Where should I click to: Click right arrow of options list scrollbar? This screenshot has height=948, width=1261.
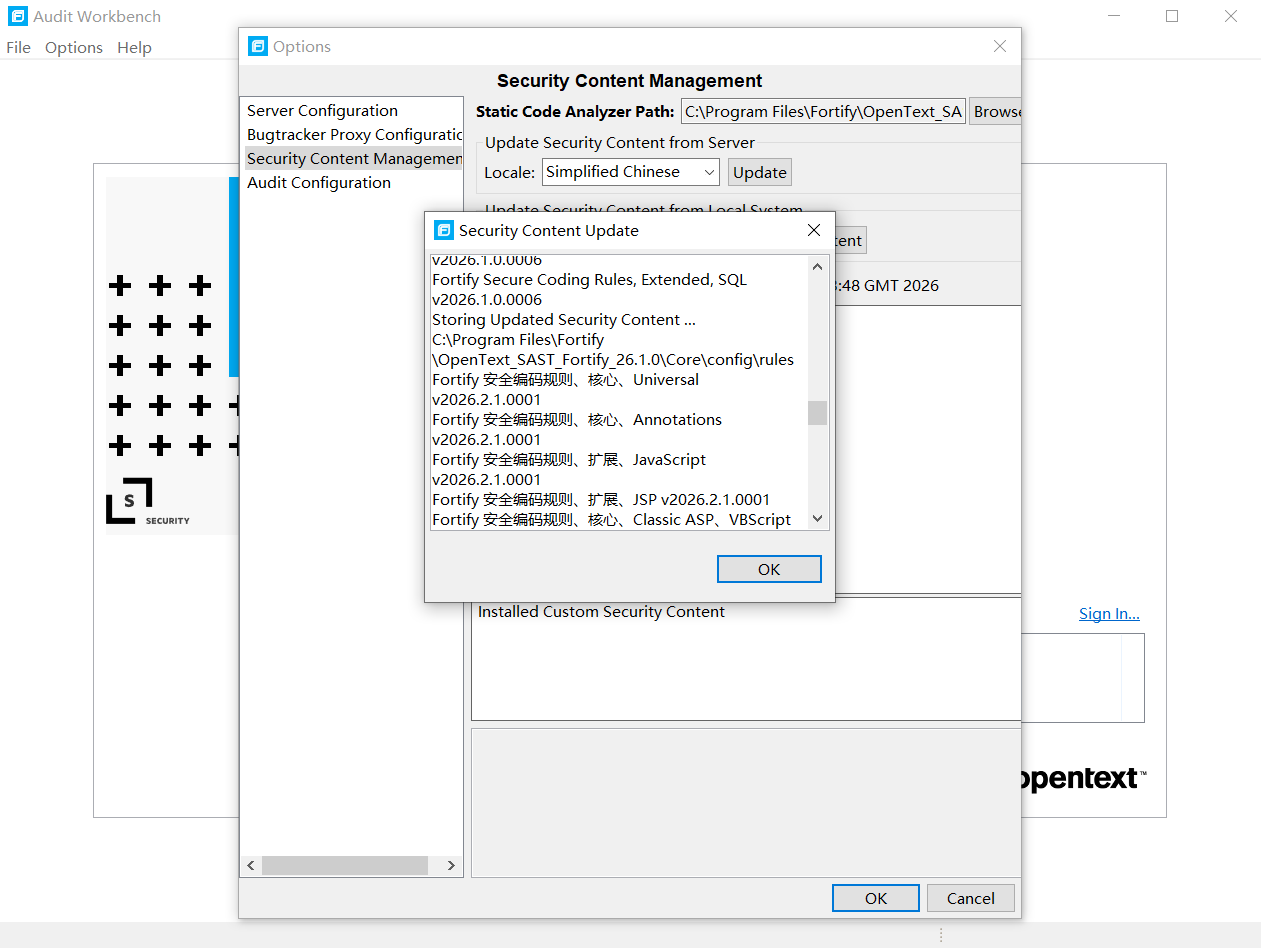tap(451, 865)
